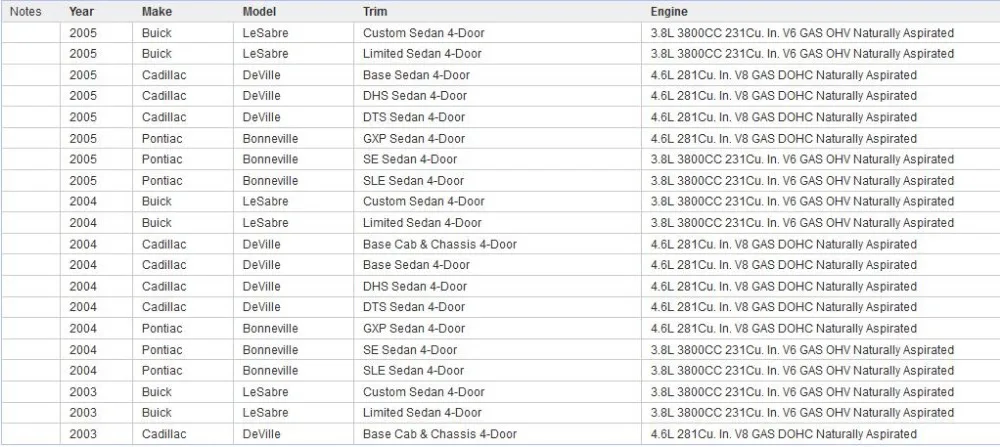Click the 2005 DTS Sedan 4-Door cell

coord(497,117)
